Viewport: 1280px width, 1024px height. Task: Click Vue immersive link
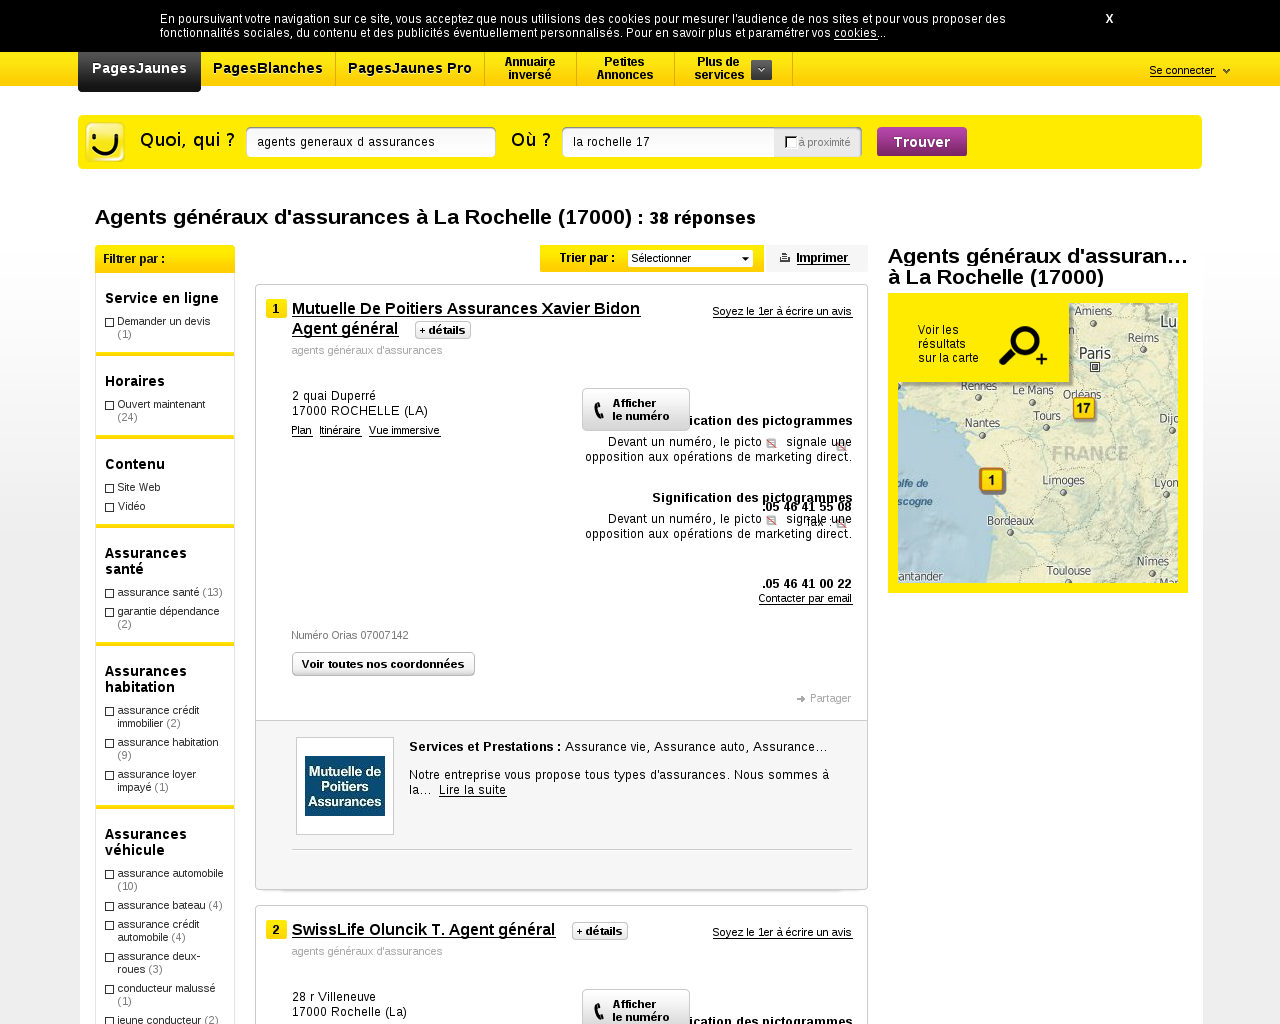pyautogui.click(x=404, y=431)
